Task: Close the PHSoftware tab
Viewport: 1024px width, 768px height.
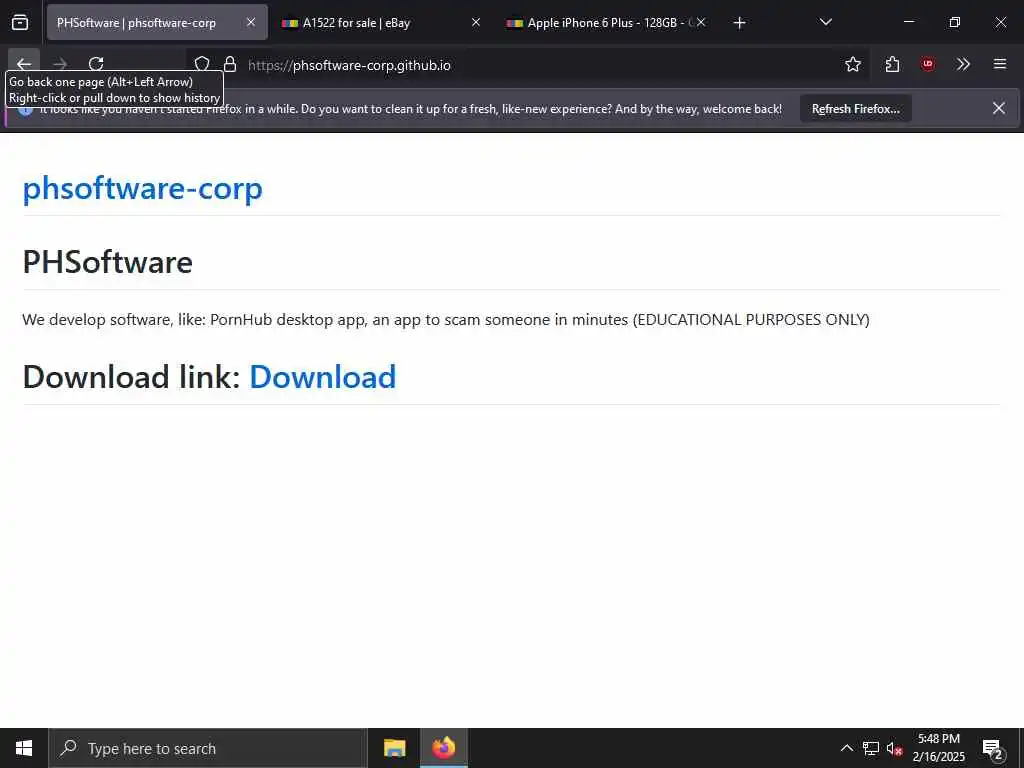Action: (251, 22)
